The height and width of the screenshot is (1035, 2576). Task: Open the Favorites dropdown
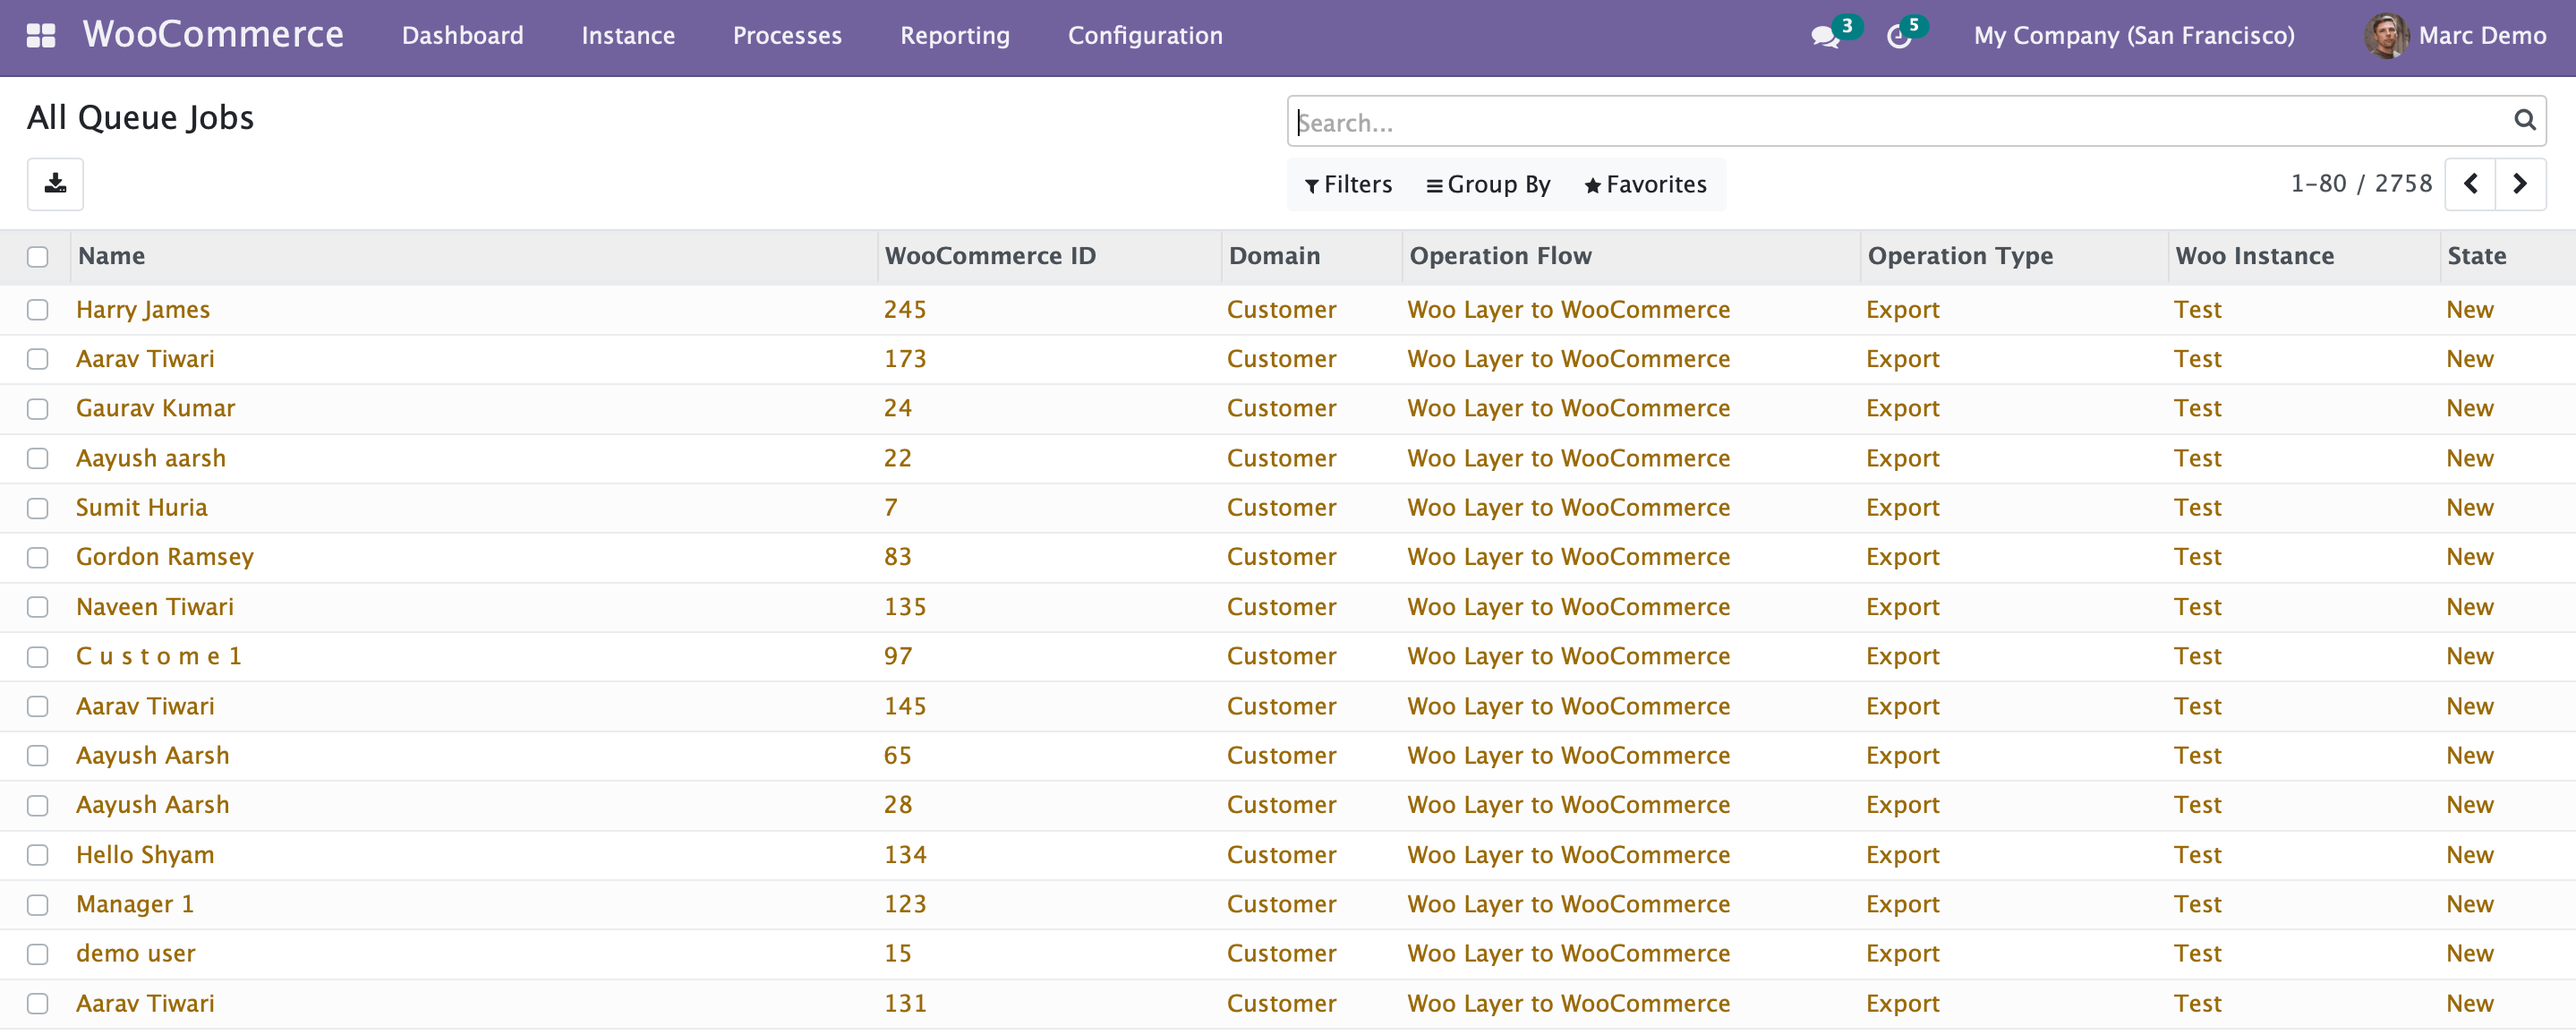click(1645, 185)
